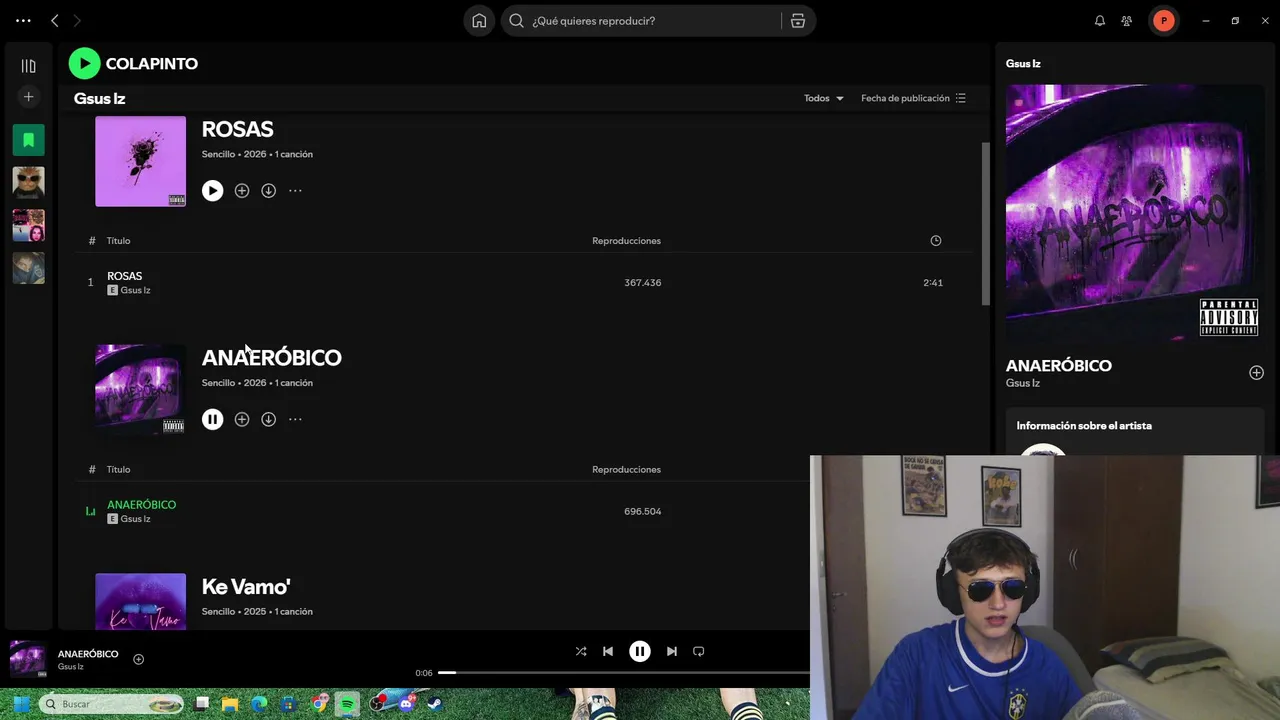Open the third playlist cover in sidebar
The height and width of the screenshot is (720, 1280).
point(28,225)
